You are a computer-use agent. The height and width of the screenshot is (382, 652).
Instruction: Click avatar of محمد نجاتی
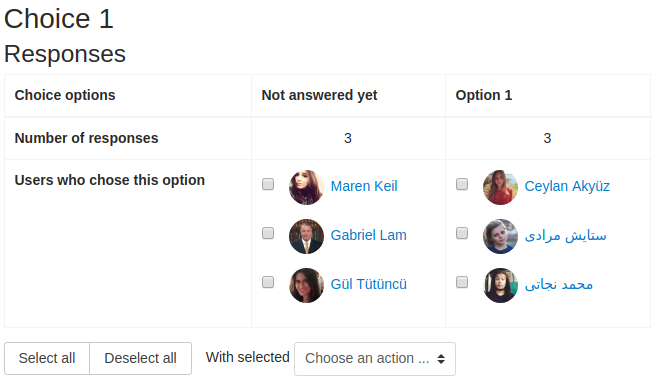(x=500, y=285)
